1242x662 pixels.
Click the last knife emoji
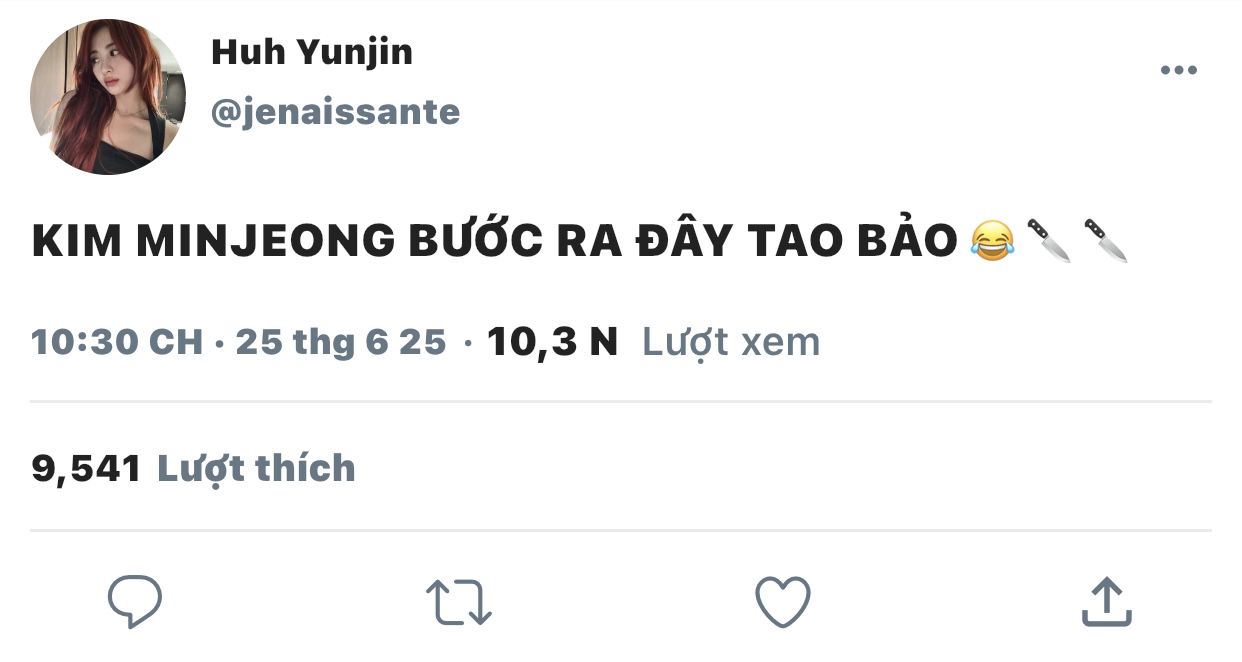pyautogui.click(x=1106, y=241)
